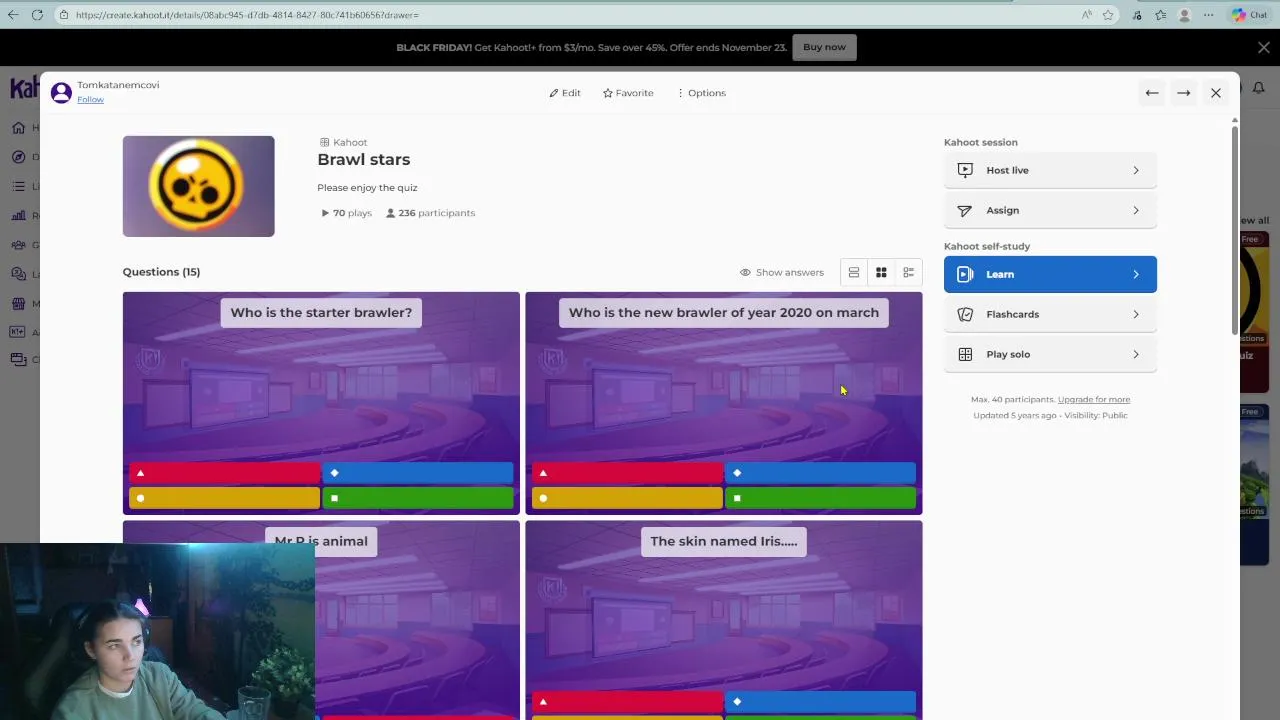Image resolution: width=1280 pixels, height=720 pixels.
Task: Switch to the stacked list question view
Action: click(854, 272)
